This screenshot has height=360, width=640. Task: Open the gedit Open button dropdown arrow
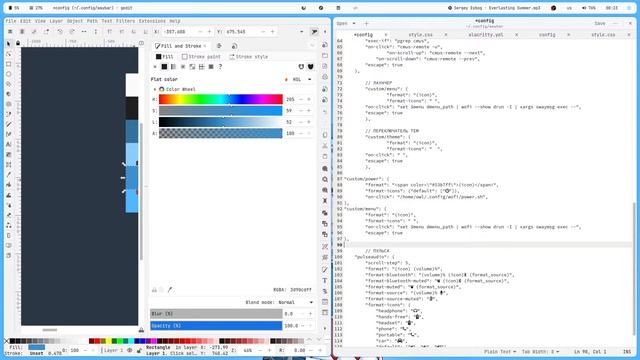click(x=354, y=23)
